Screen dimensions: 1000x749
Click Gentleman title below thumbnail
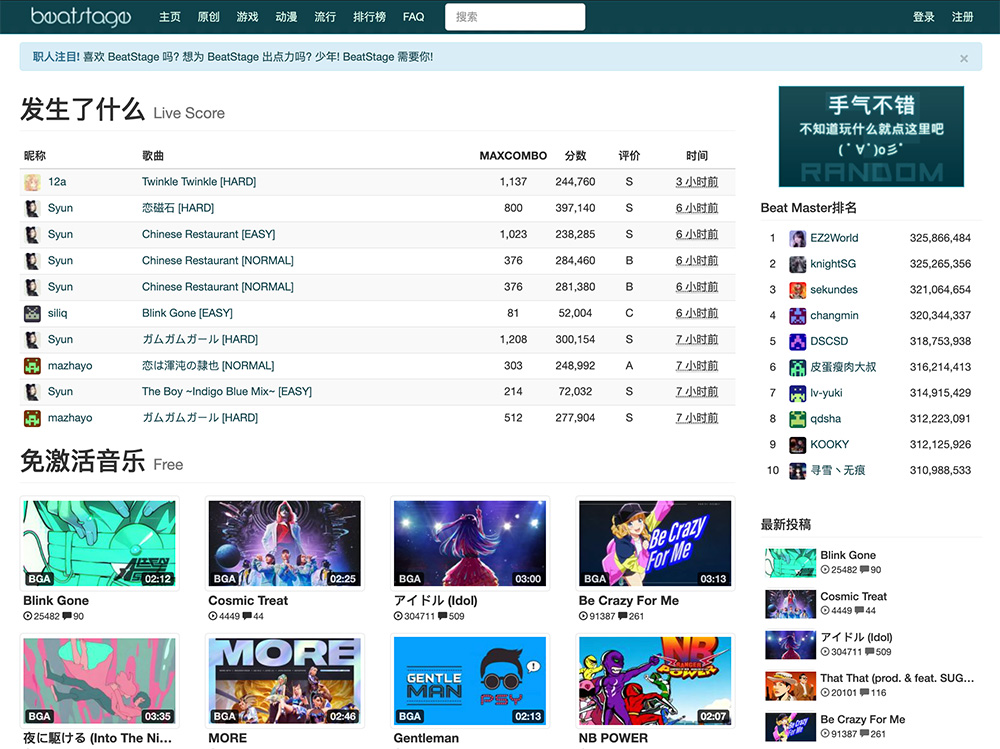(426, 738)
